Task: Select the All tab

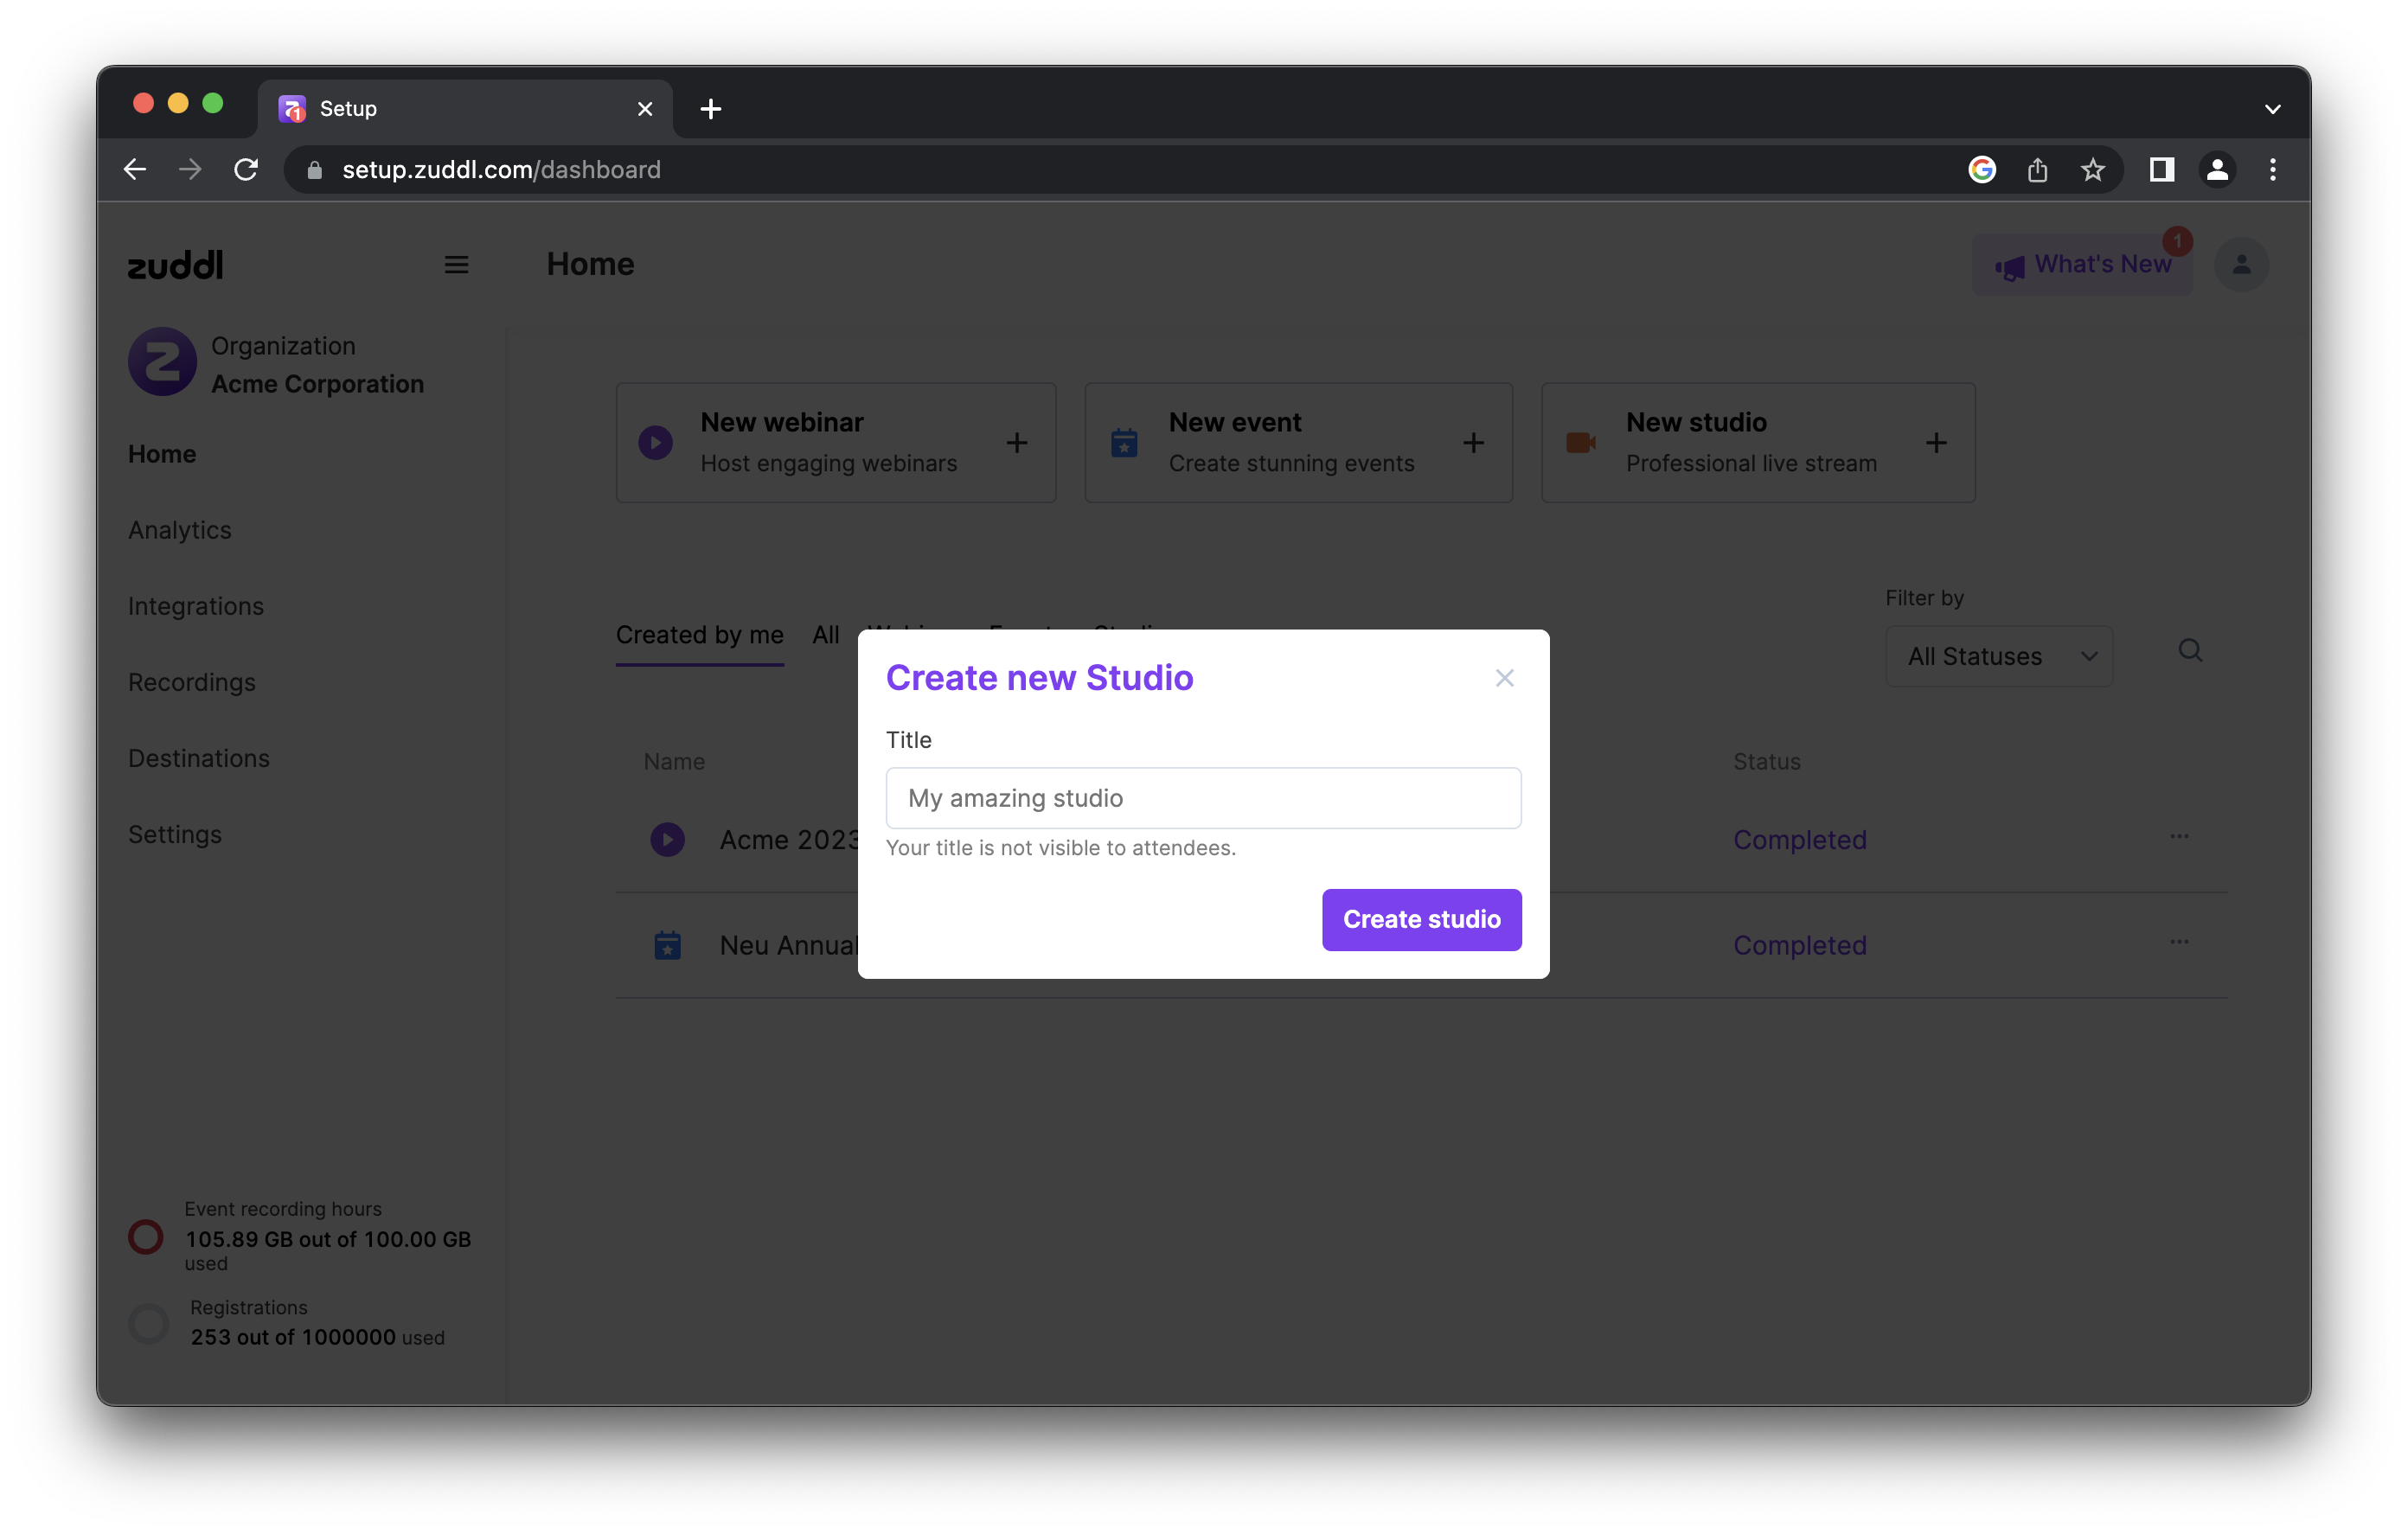Action: (x=825, y=635)
